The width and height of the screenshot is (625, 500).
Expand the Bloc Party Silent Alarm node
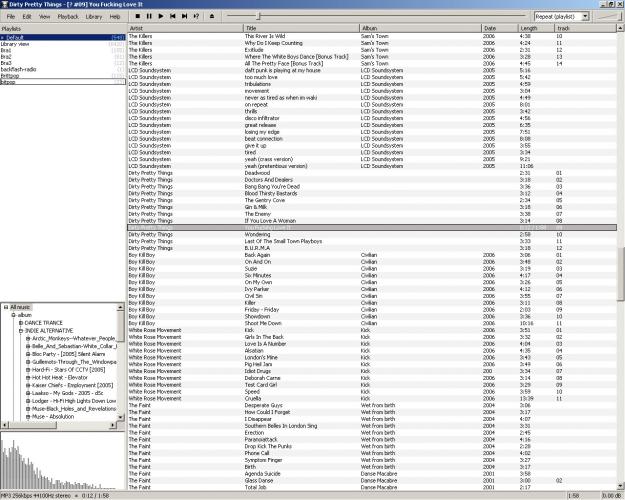click(x=28, y=354)
